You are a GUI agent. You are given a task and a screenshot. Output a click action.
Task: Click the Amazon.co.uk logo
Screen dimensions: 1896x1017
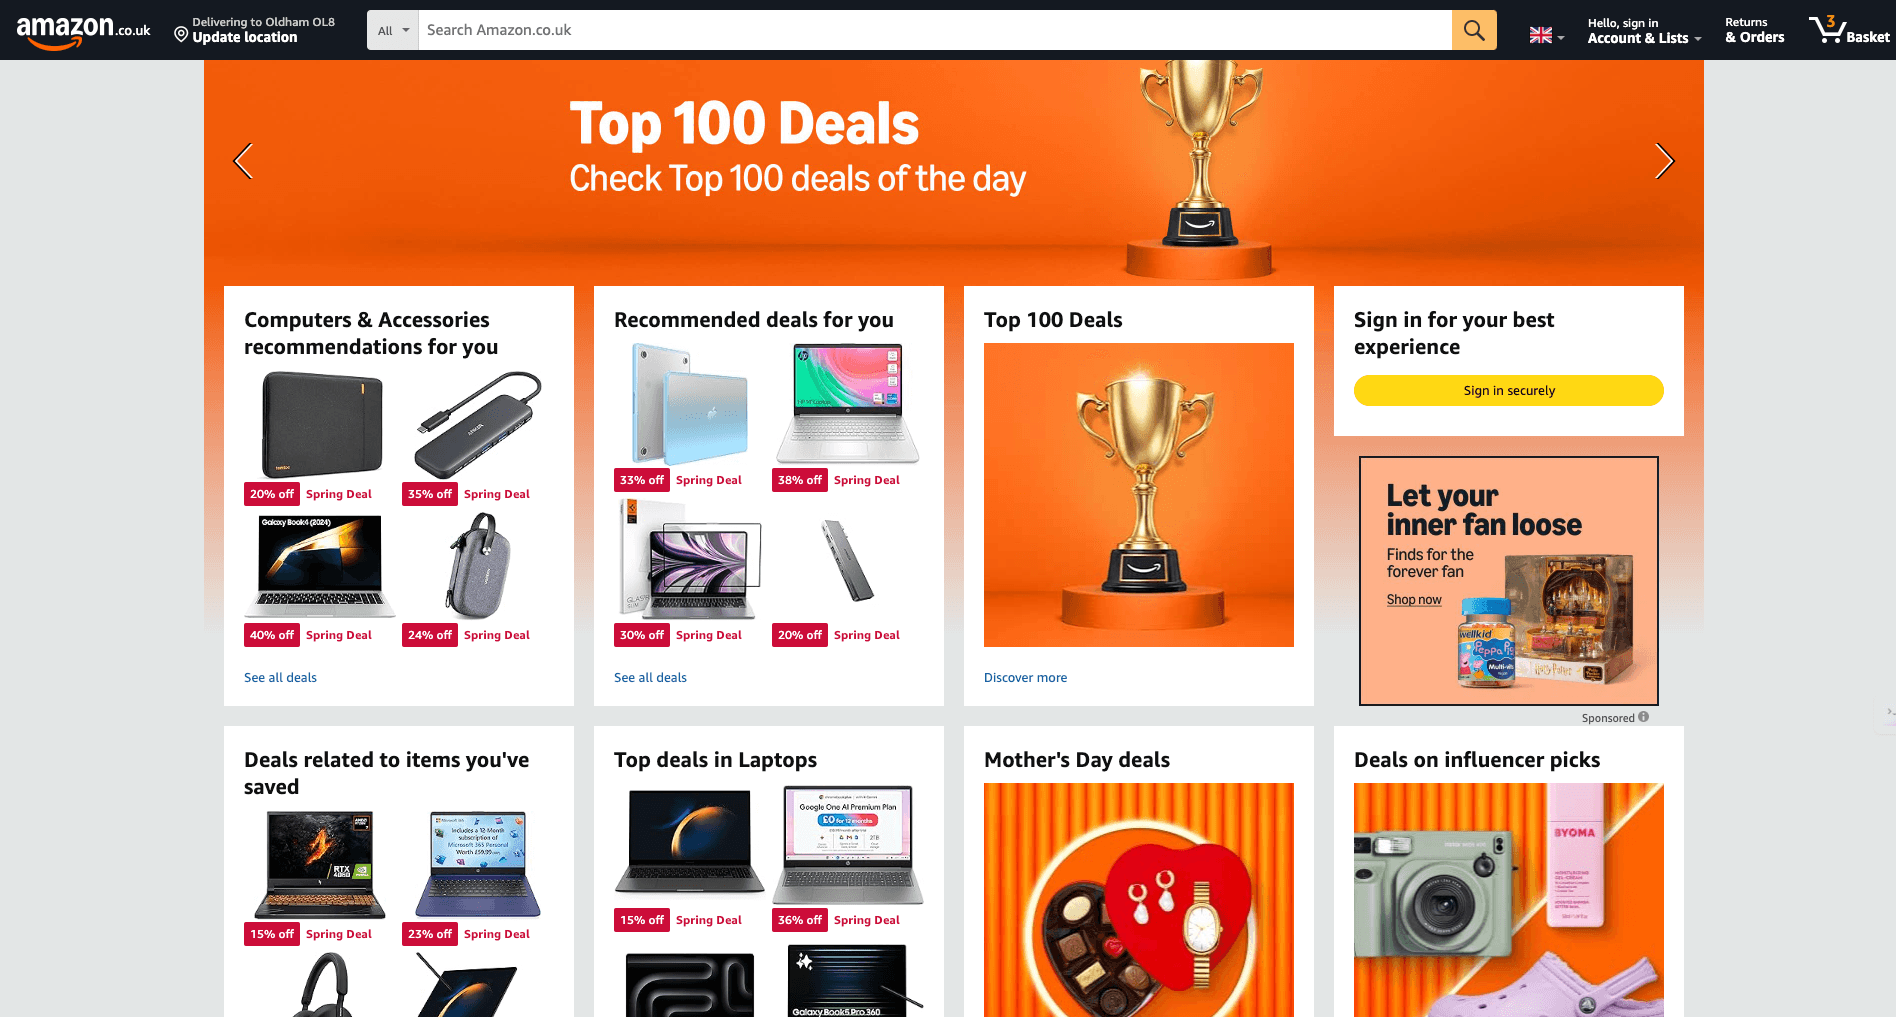coord(83,30)
